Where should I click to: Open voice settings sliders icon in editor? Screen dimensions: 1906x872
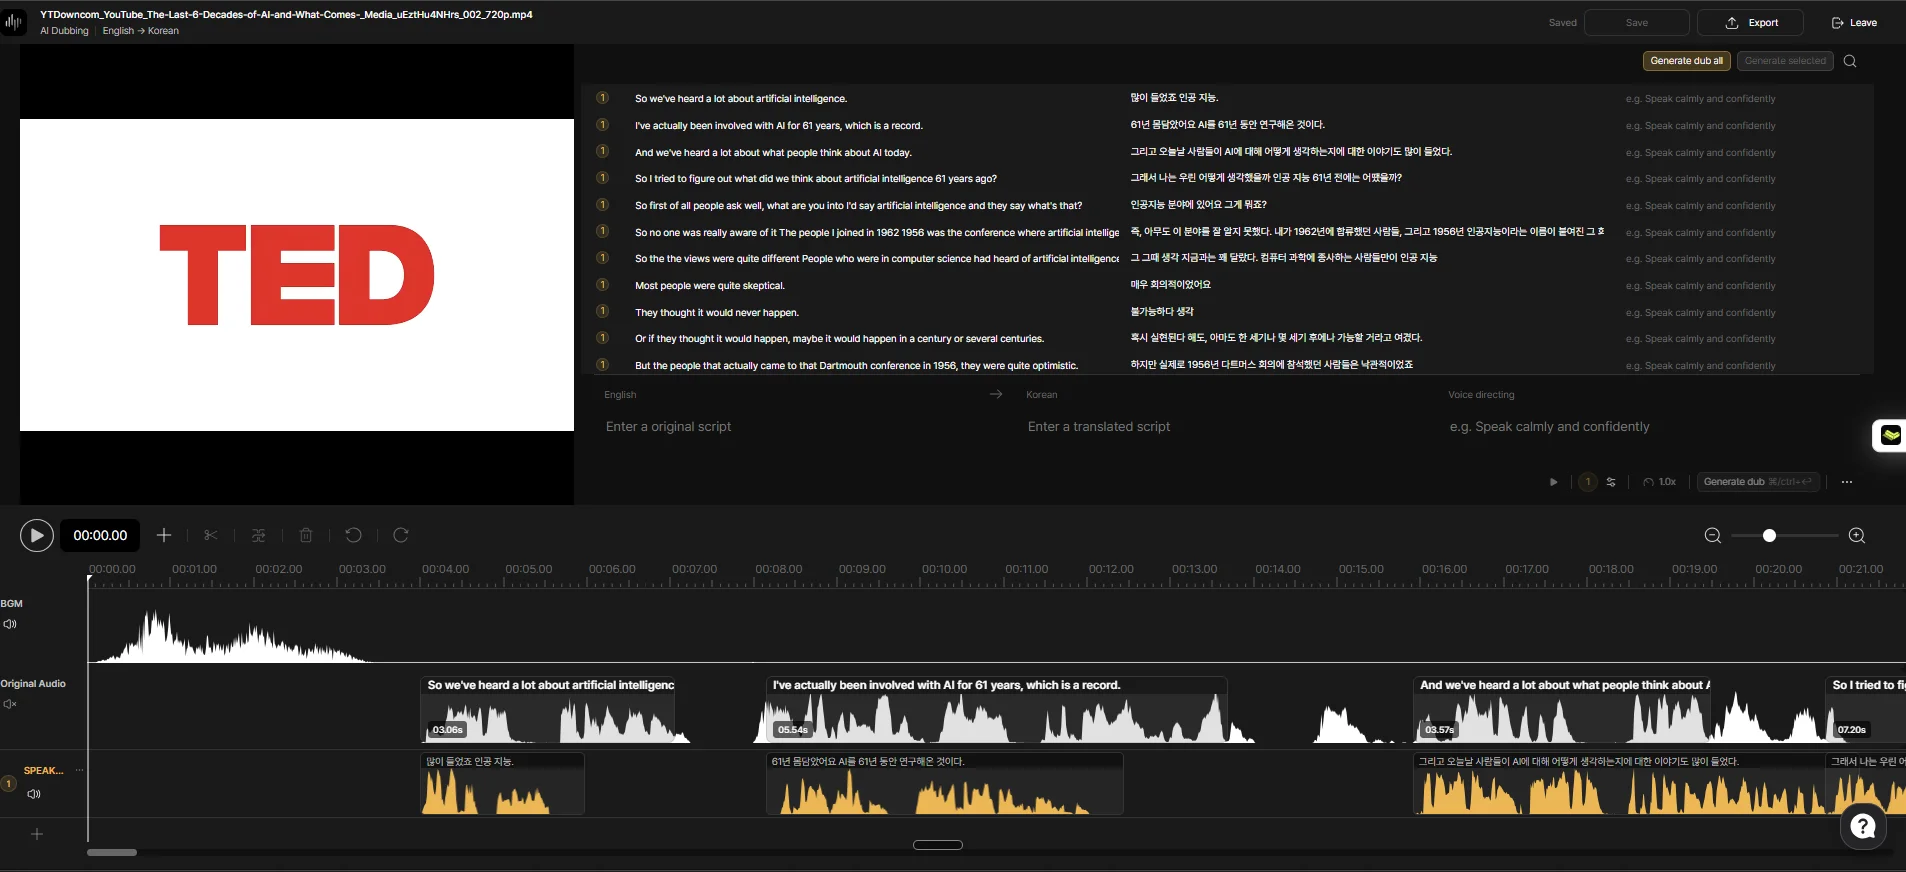(x=1611, y=482)
